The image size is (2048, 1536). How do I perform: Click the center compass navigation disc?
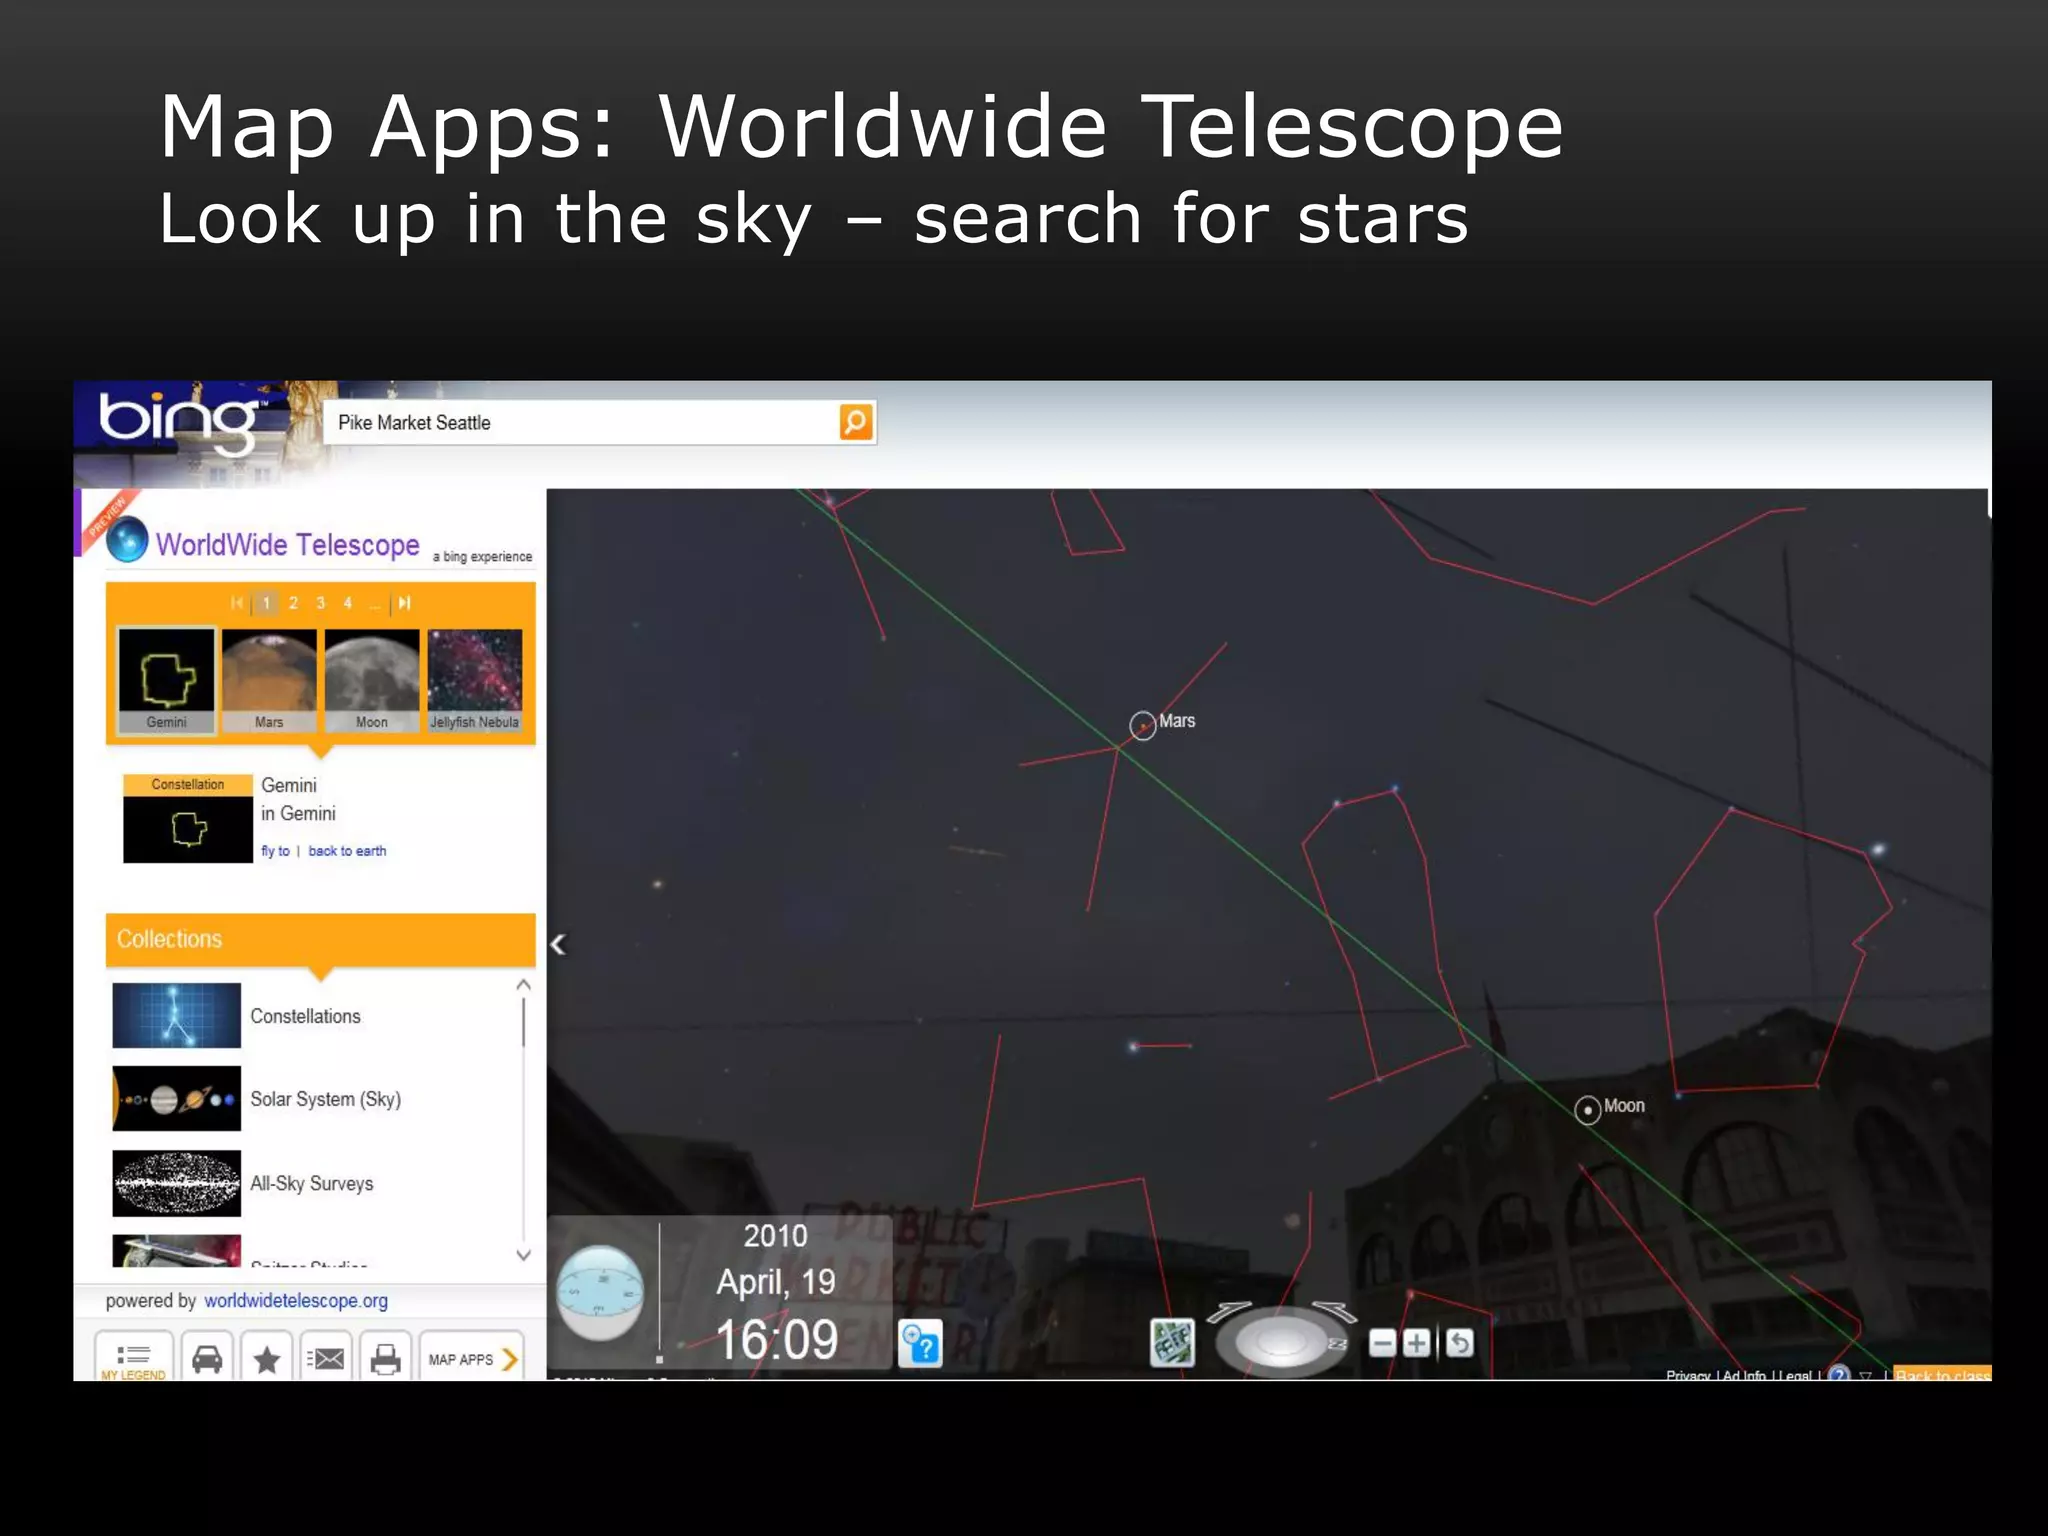(x=1281, y=1342)
